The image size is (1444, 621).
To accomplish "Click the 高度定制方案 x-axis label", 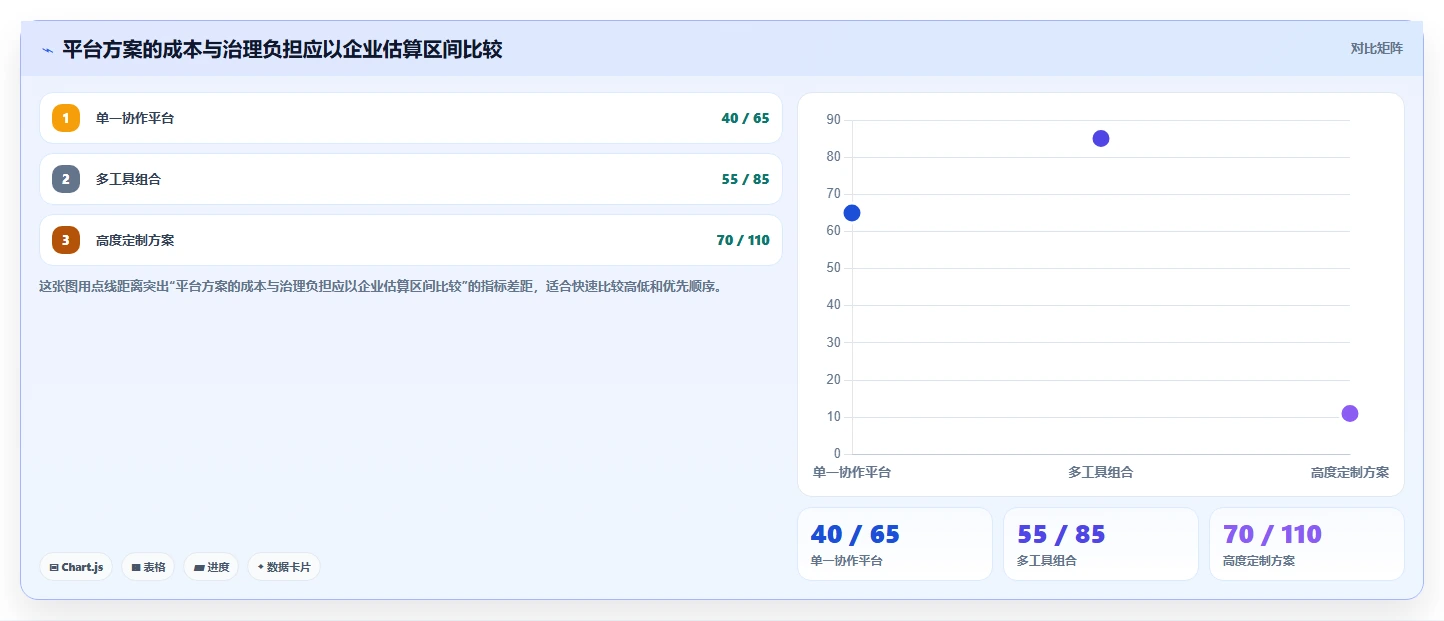I will point(1350,472).
